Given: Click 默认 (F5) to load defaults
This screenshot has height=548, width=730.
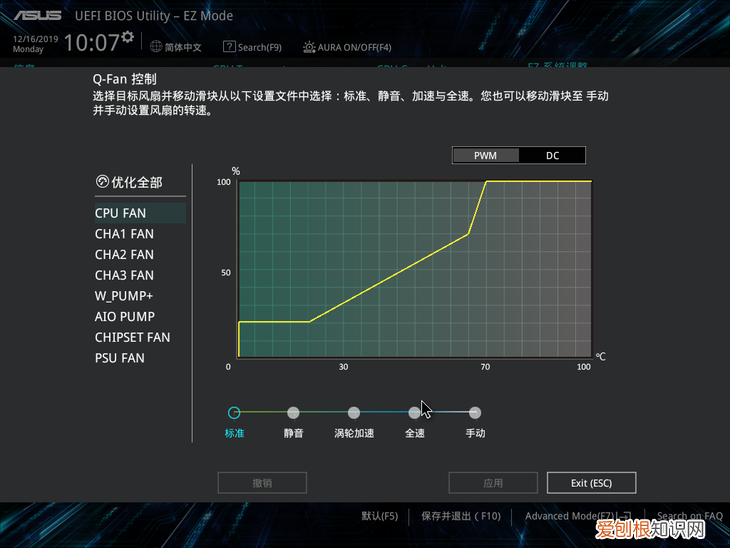Looking at the screenshot, I should (x=379, y=516).
